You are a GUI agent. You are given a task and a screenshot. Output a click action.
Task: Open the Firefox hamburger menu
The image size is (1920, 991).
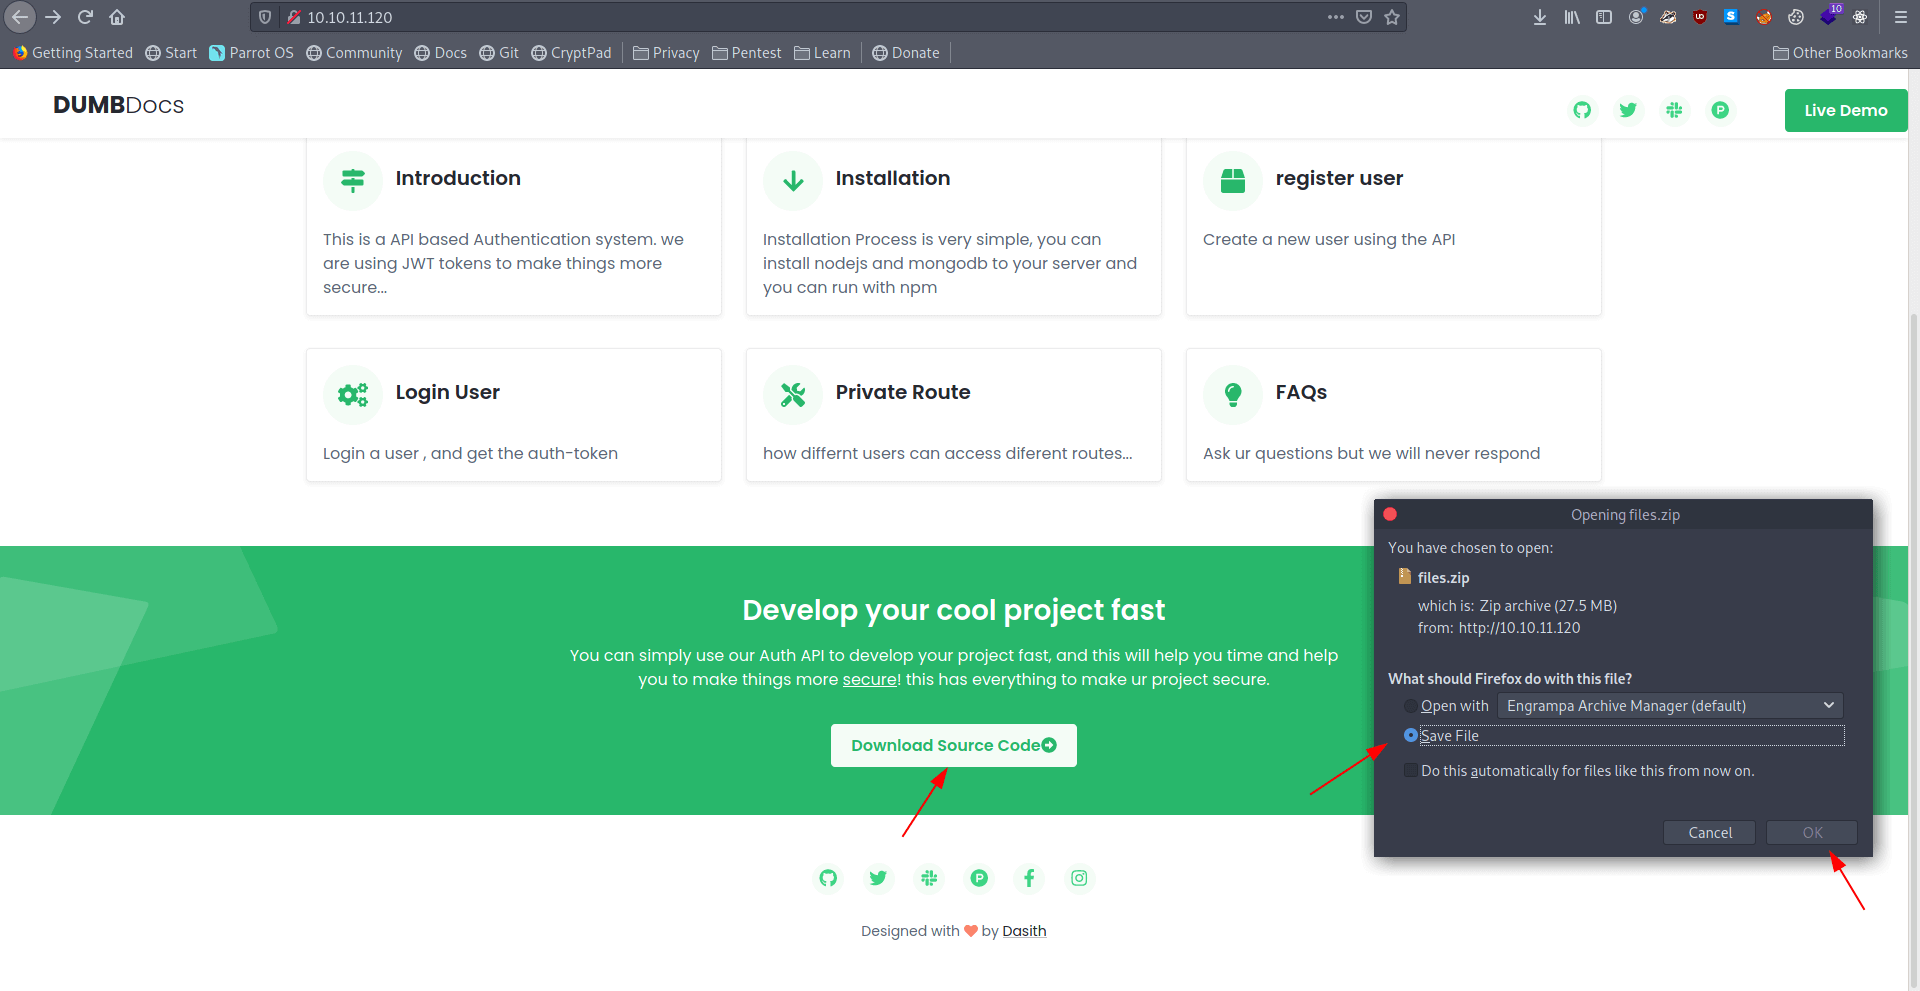(x=1901, y=17)
